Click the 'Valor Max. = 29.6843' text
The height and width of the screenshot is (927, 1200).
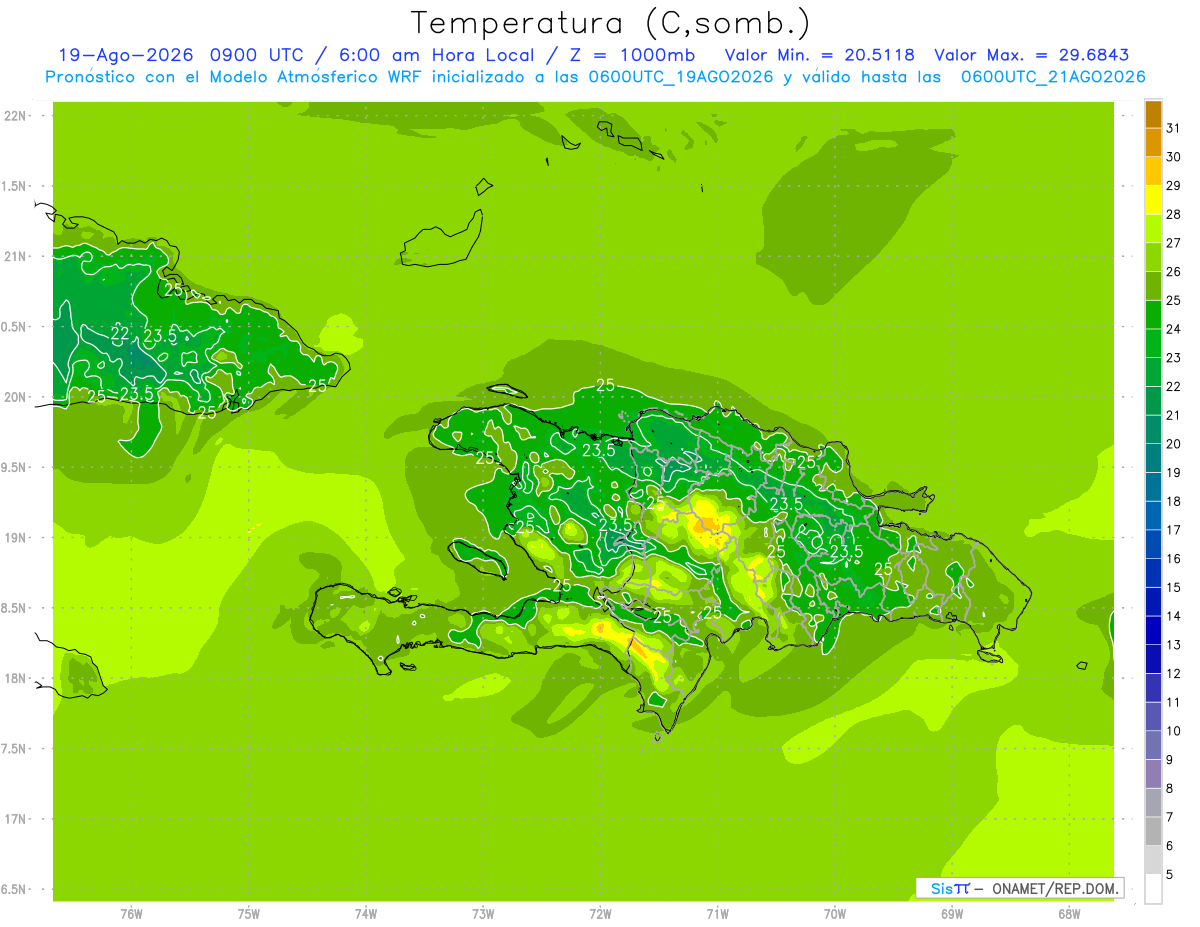tap(1032, 55)
